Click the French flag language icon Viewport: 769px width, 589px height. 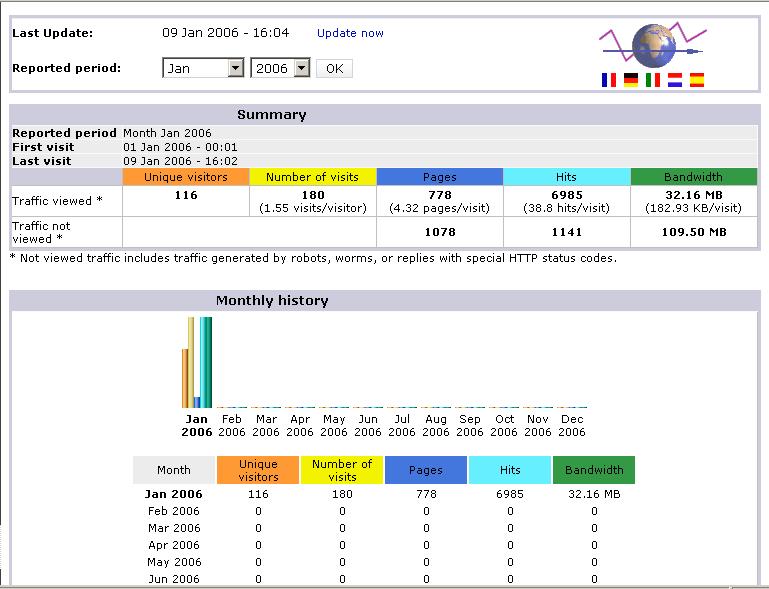coord(609,80)
